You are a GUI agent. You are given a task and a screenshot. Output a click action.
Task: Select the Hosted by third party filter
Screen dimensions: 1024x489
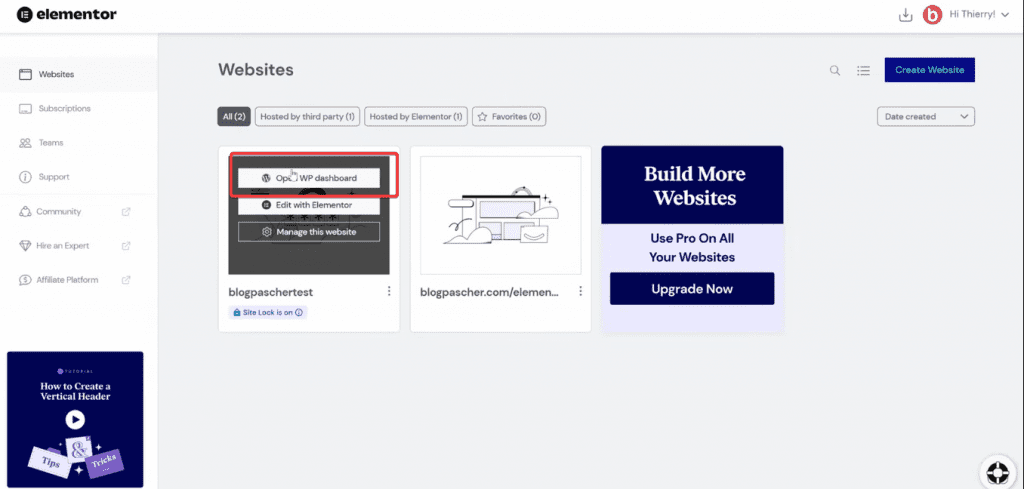[x=307, y=117]
